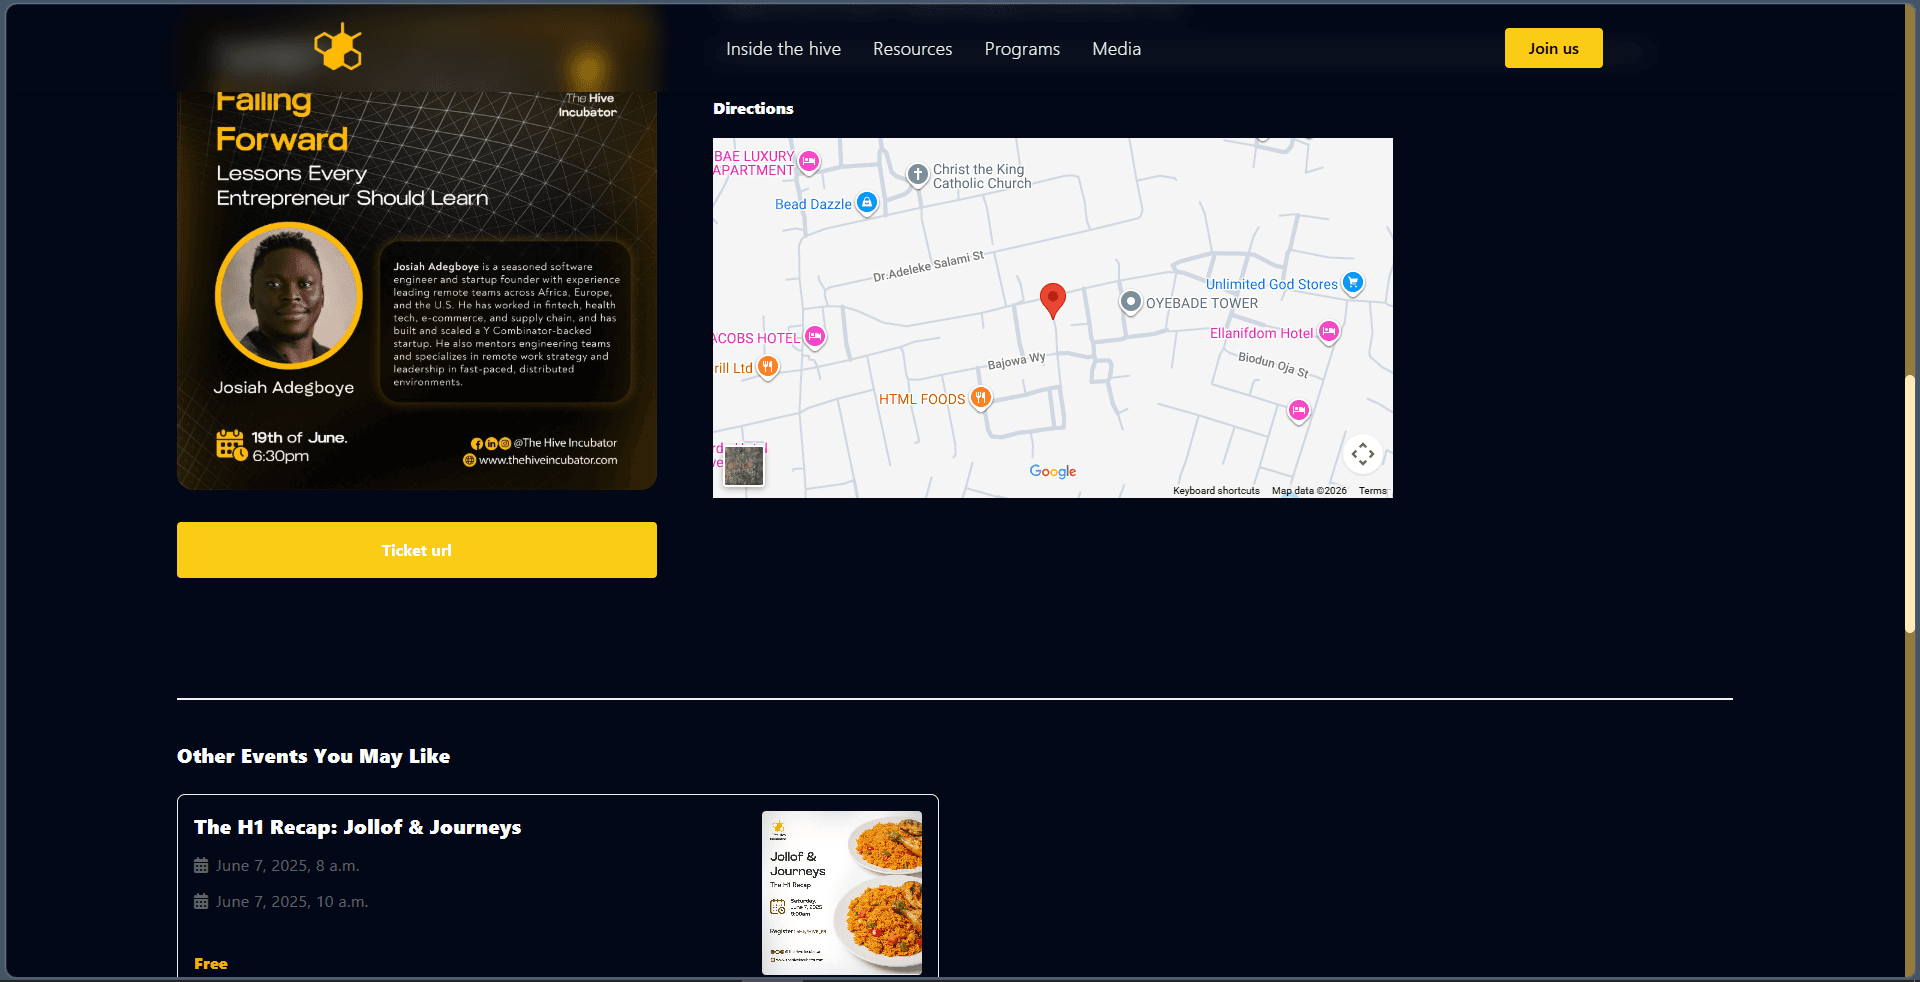
Task: Click the Ellanifdom Hotel marker
Action: click(x=1328, y=332)
